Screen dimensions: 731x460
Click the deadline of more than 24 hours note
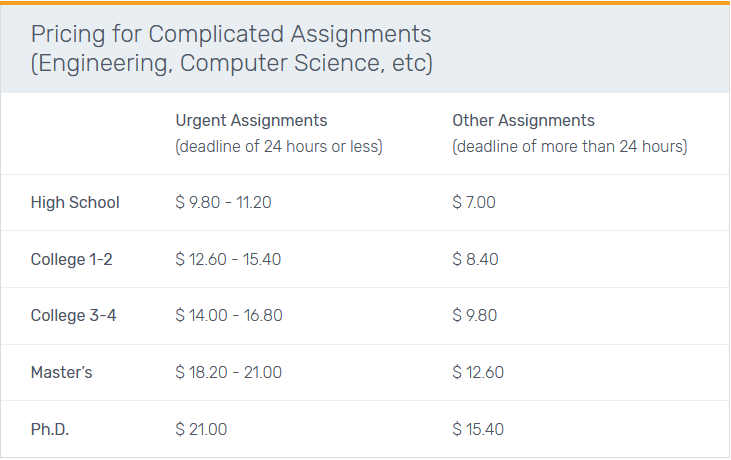[x=569, y=146]
